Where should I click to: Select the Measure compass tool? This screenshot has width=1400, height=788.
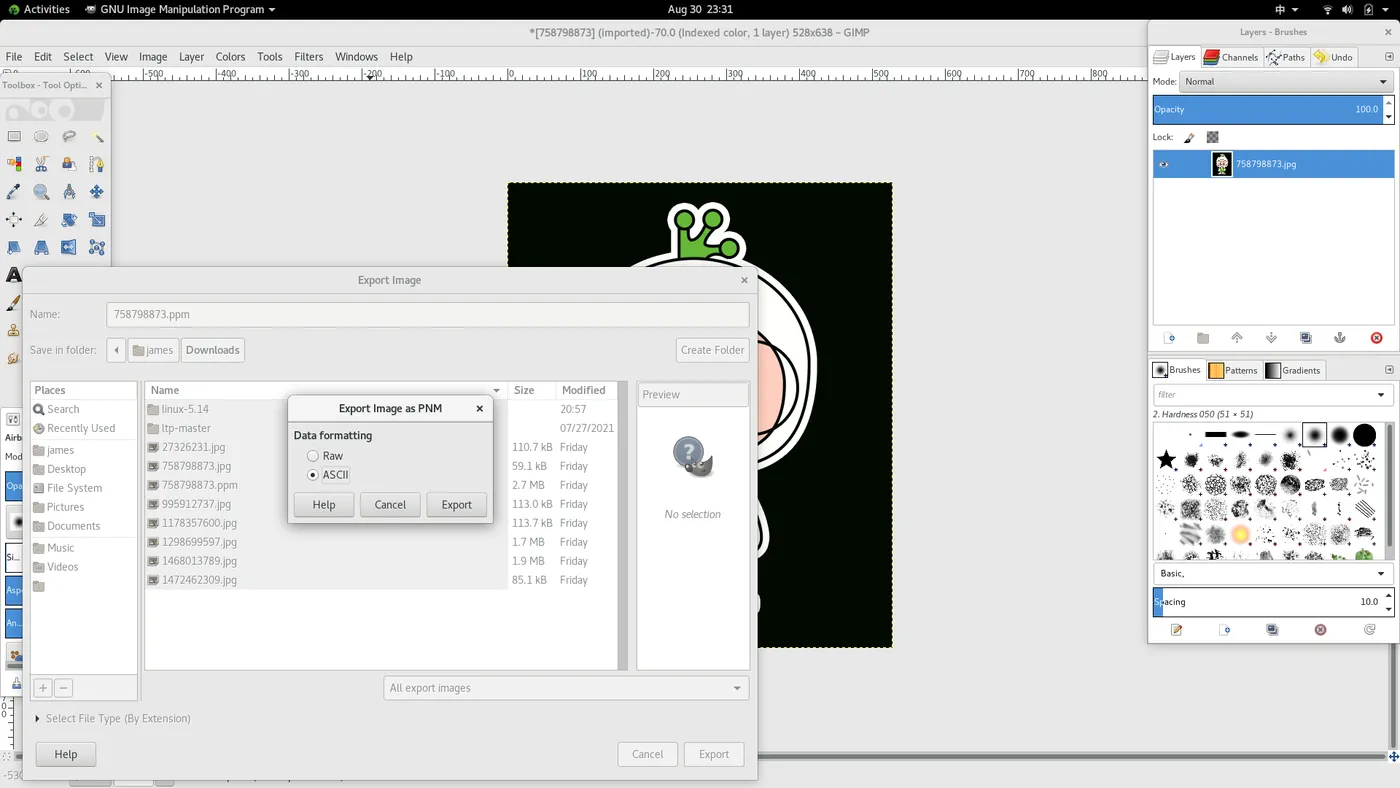point(69,192)
